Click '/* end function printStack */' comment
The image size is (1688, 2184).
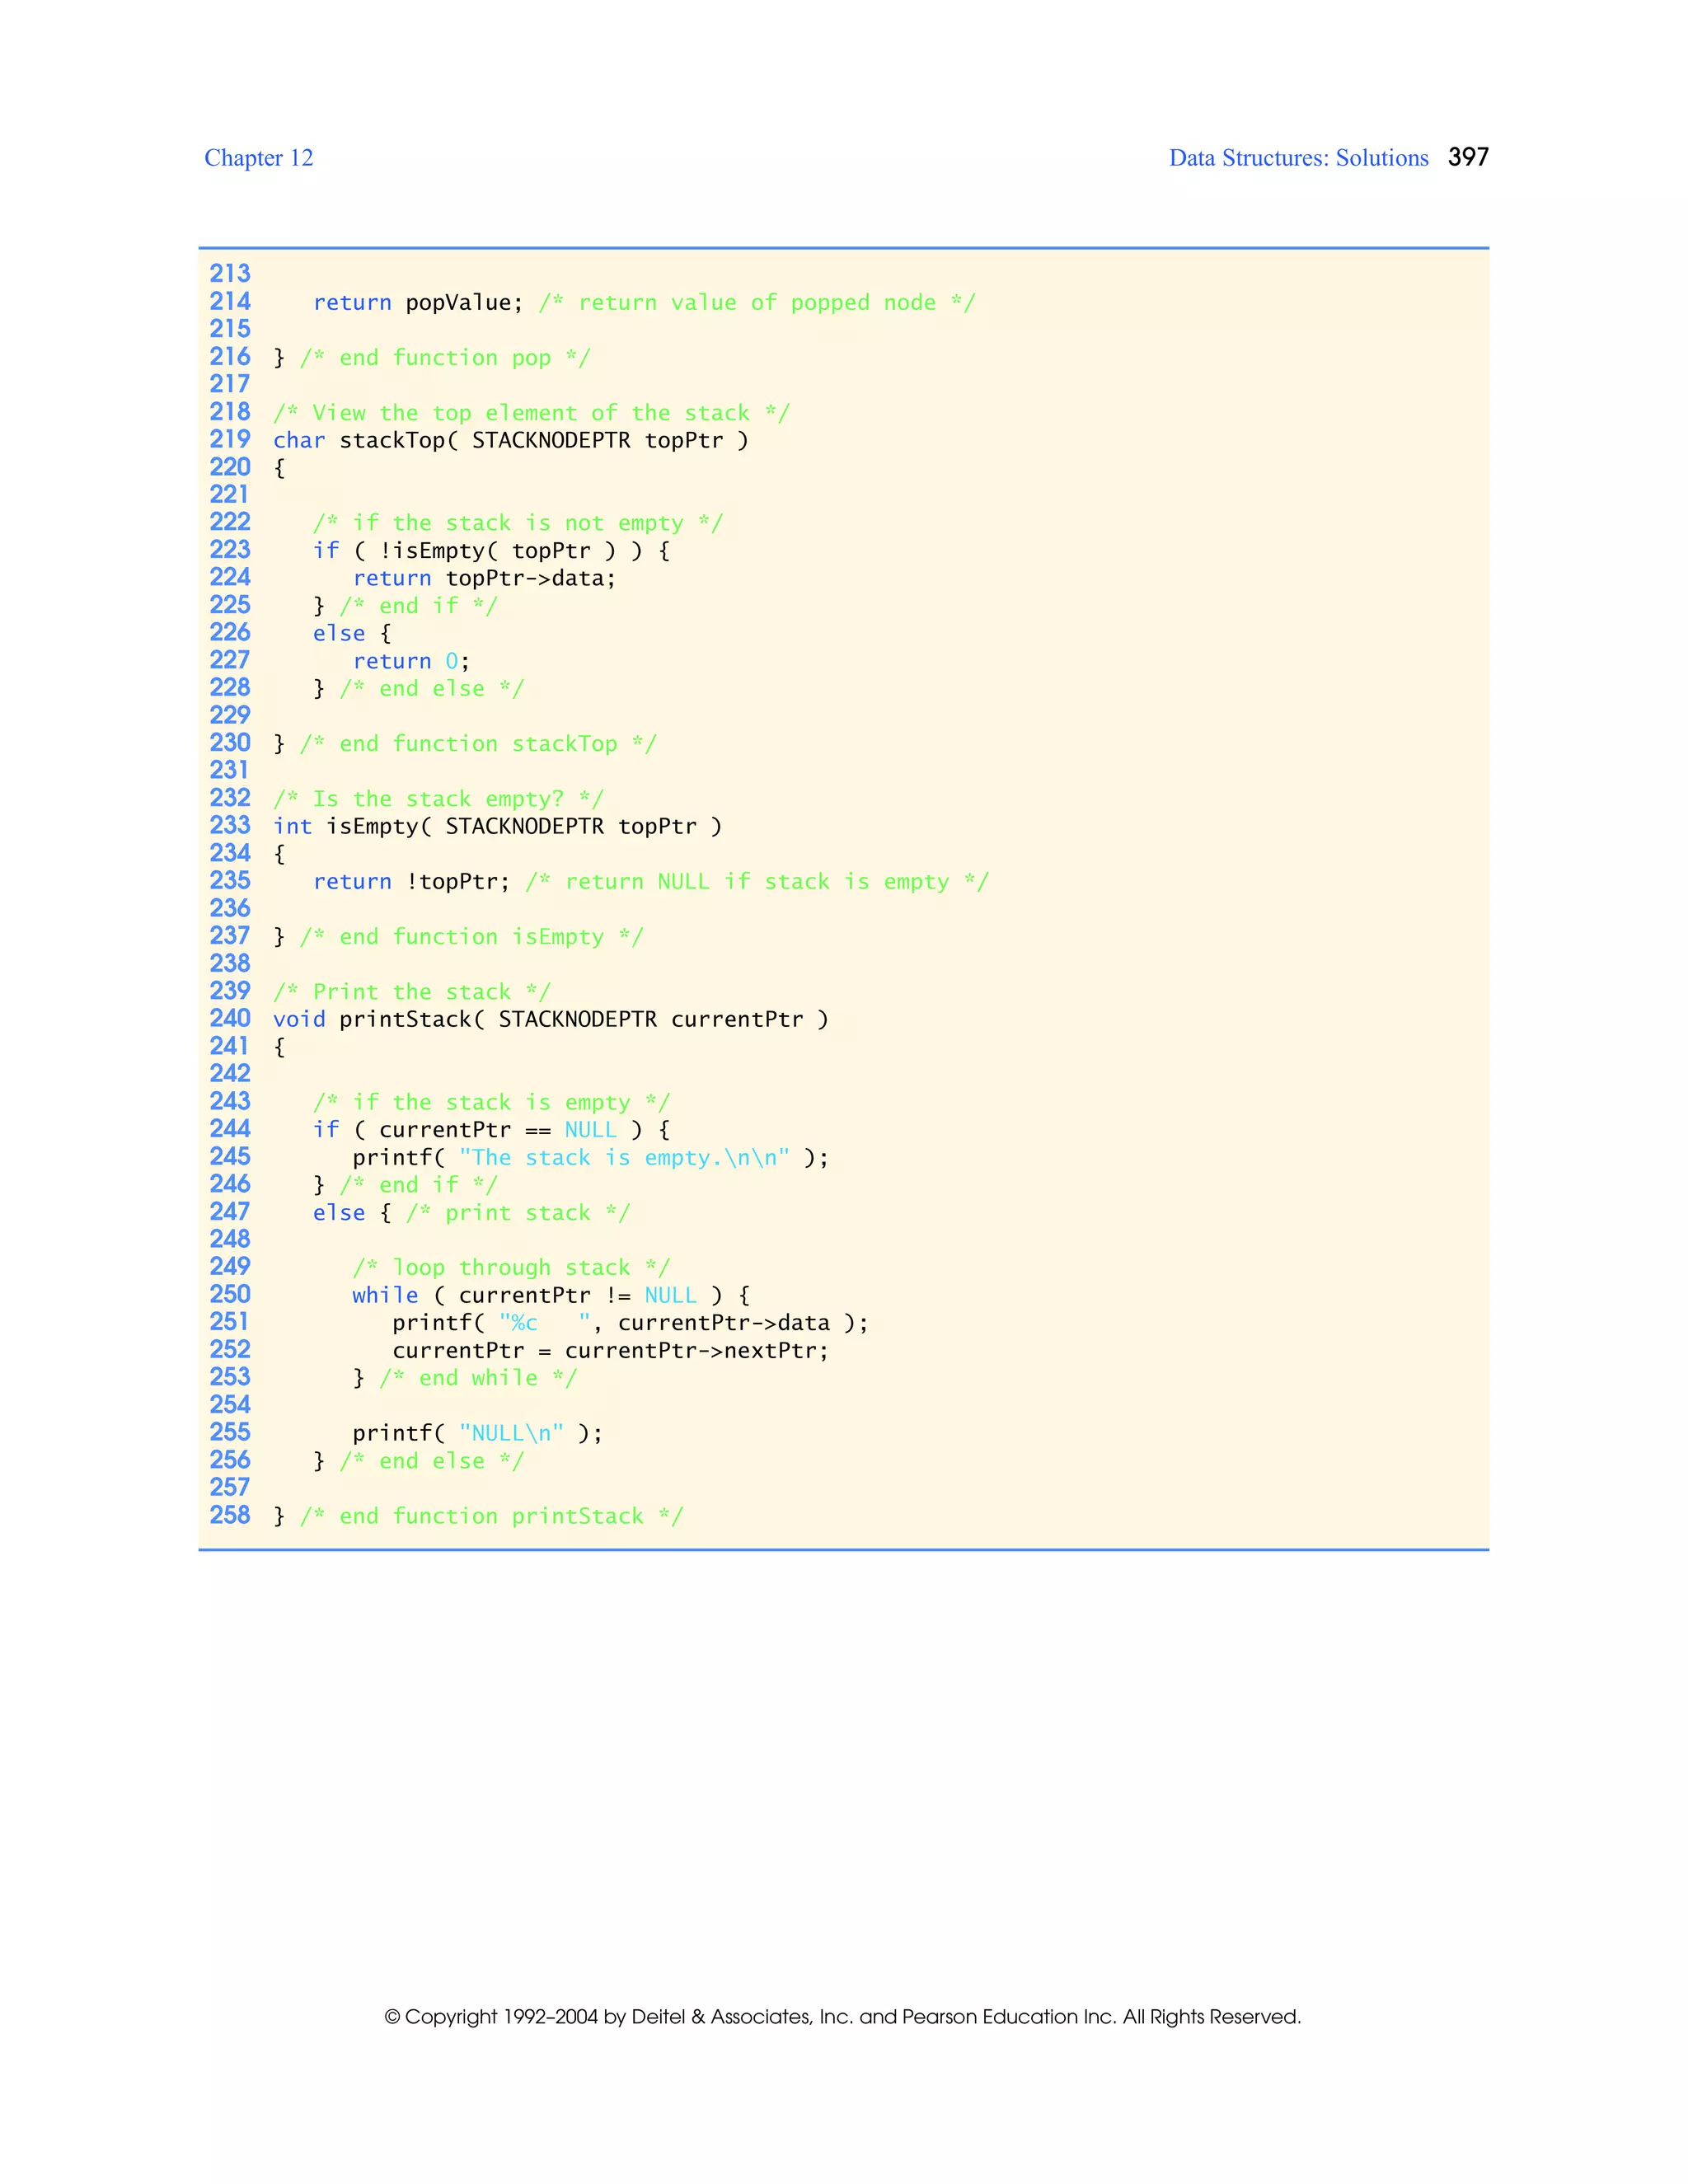click(491, 1516)
